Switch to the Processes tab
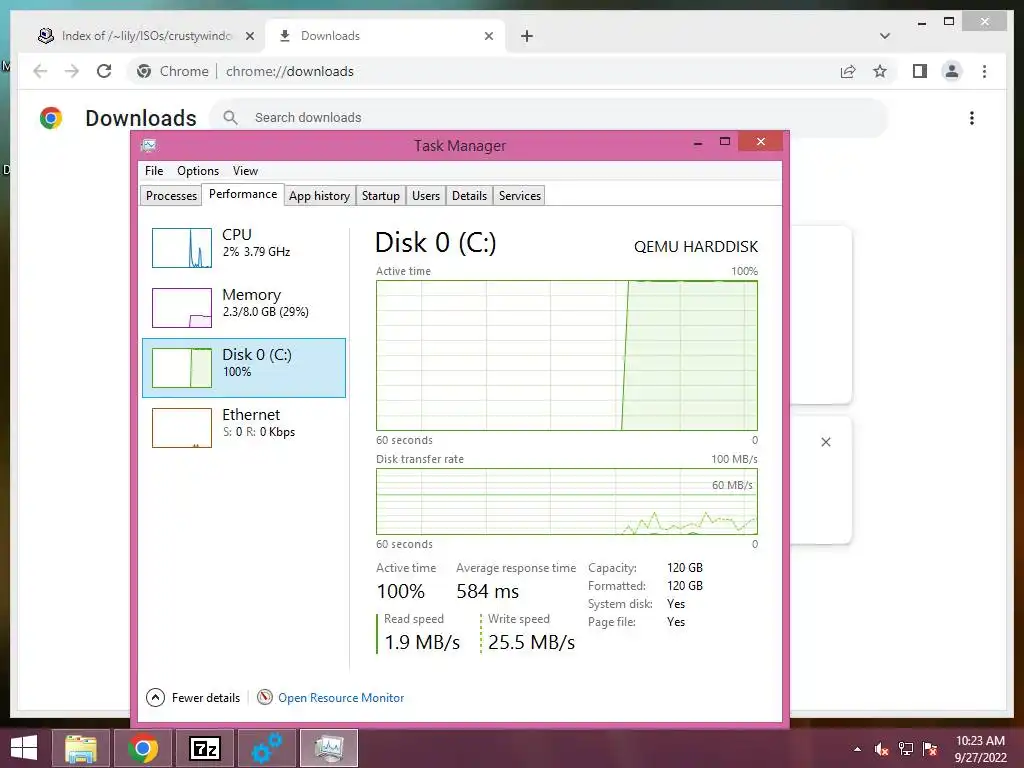 pyautogui.click(x=171, y=196)
